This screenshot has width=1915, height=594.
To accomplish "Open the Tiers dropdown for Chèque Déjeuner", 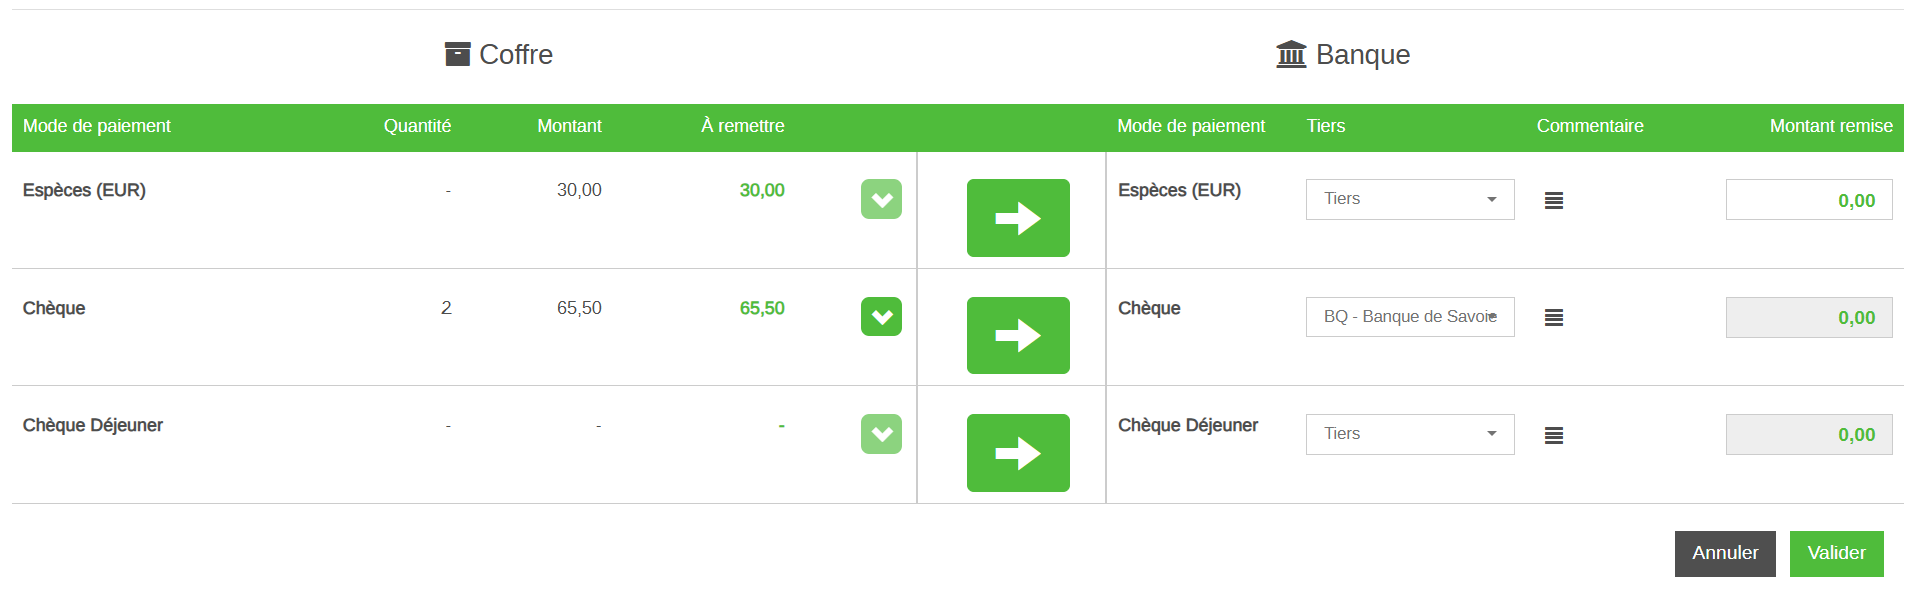I will coord(1409,434).
